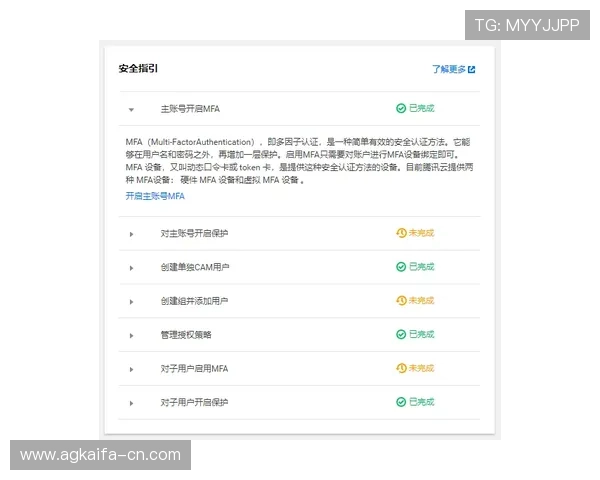Click the external link icon beside 了解更多
Image resolution: width=600 pixels, height=480 pixels.
point(471,70)
